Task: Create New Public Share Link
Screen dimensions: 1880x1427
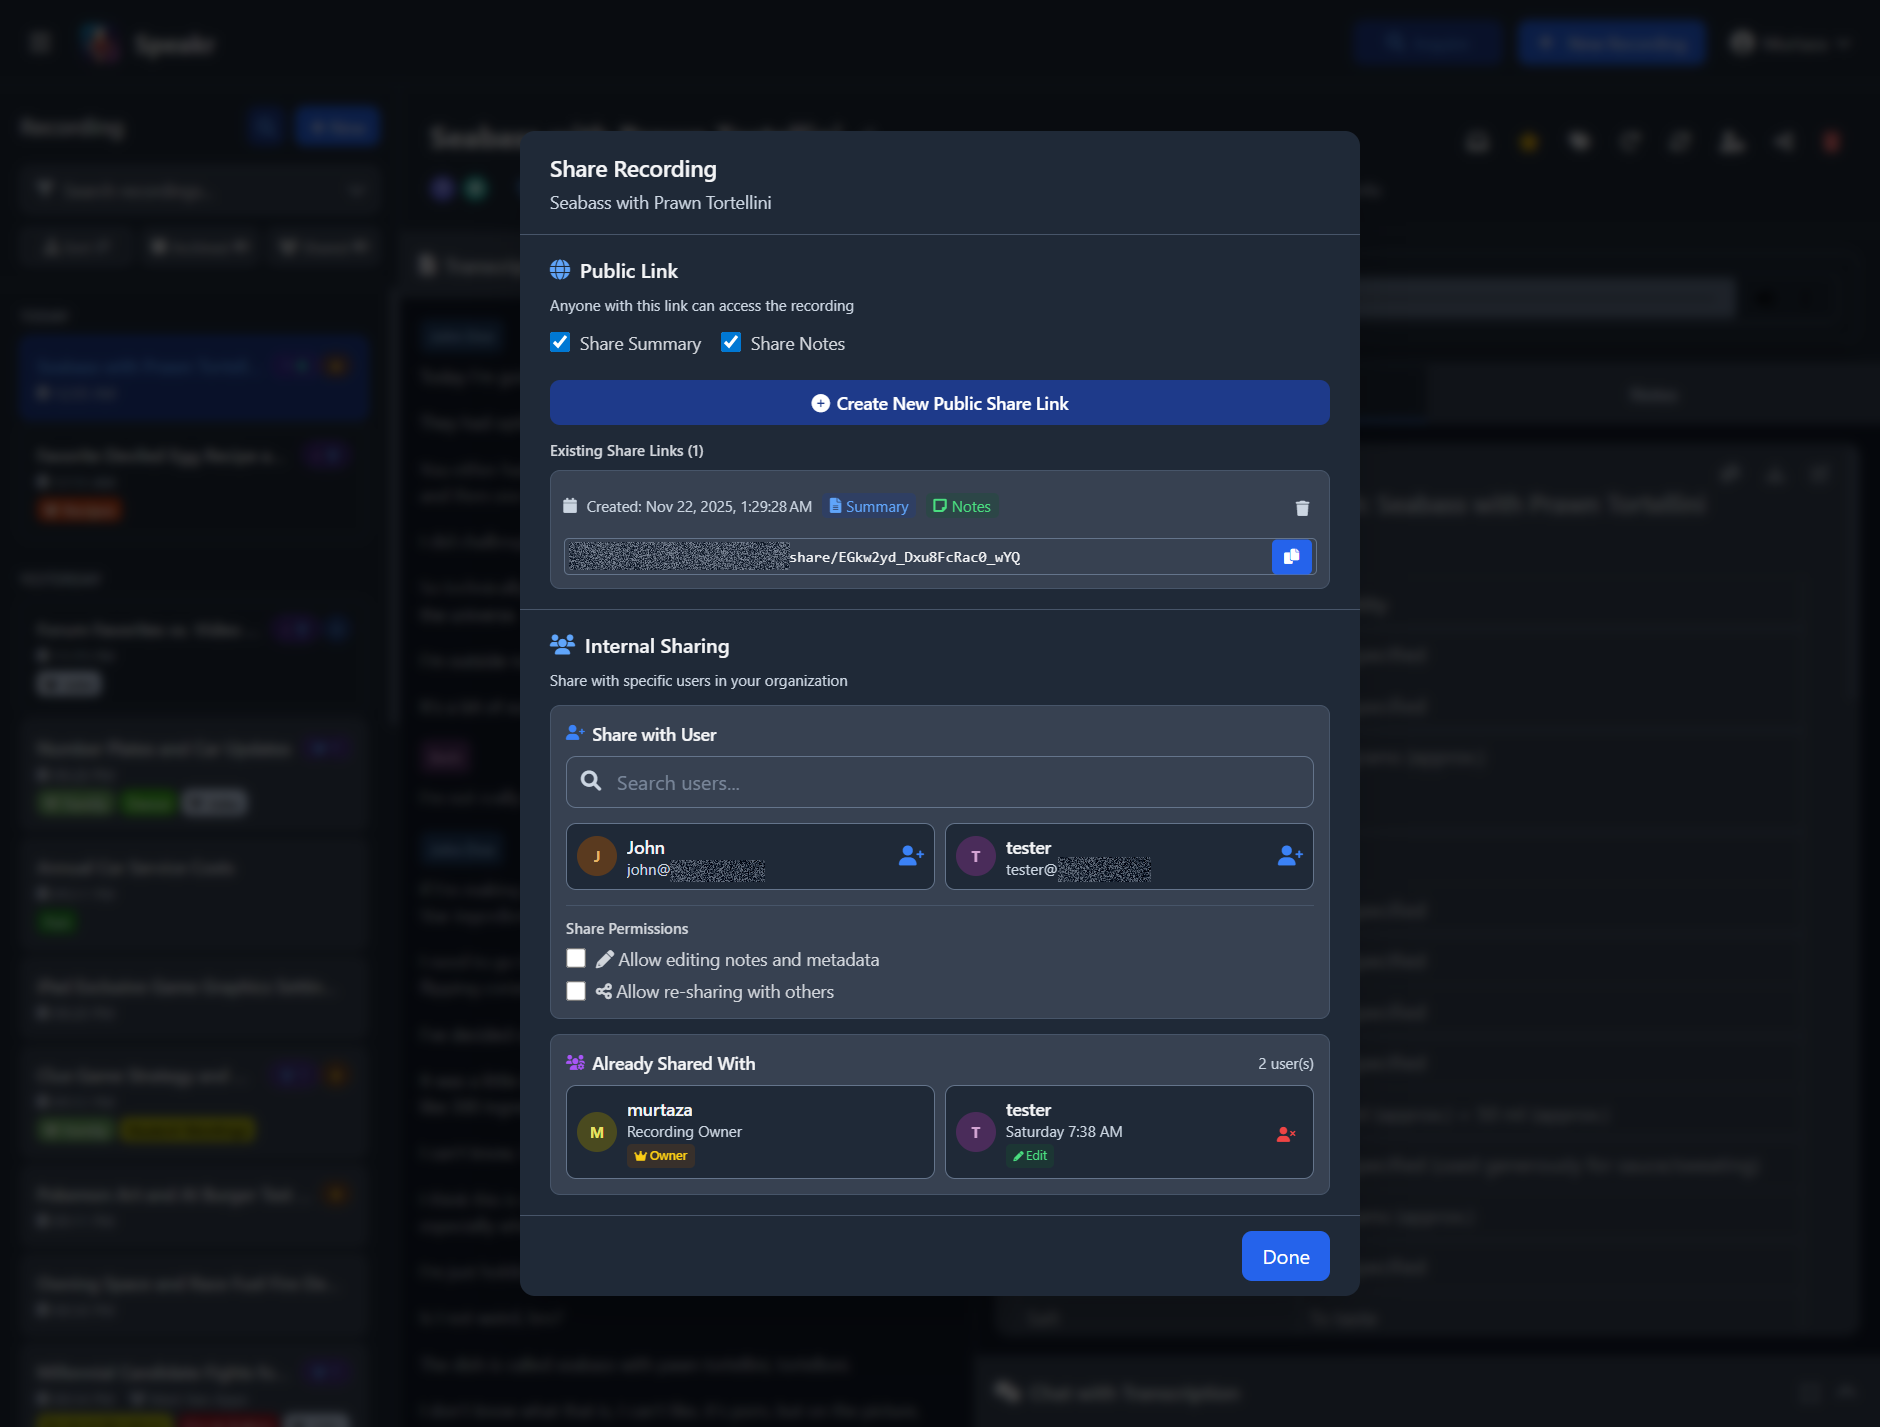Action: click(938, 403)
